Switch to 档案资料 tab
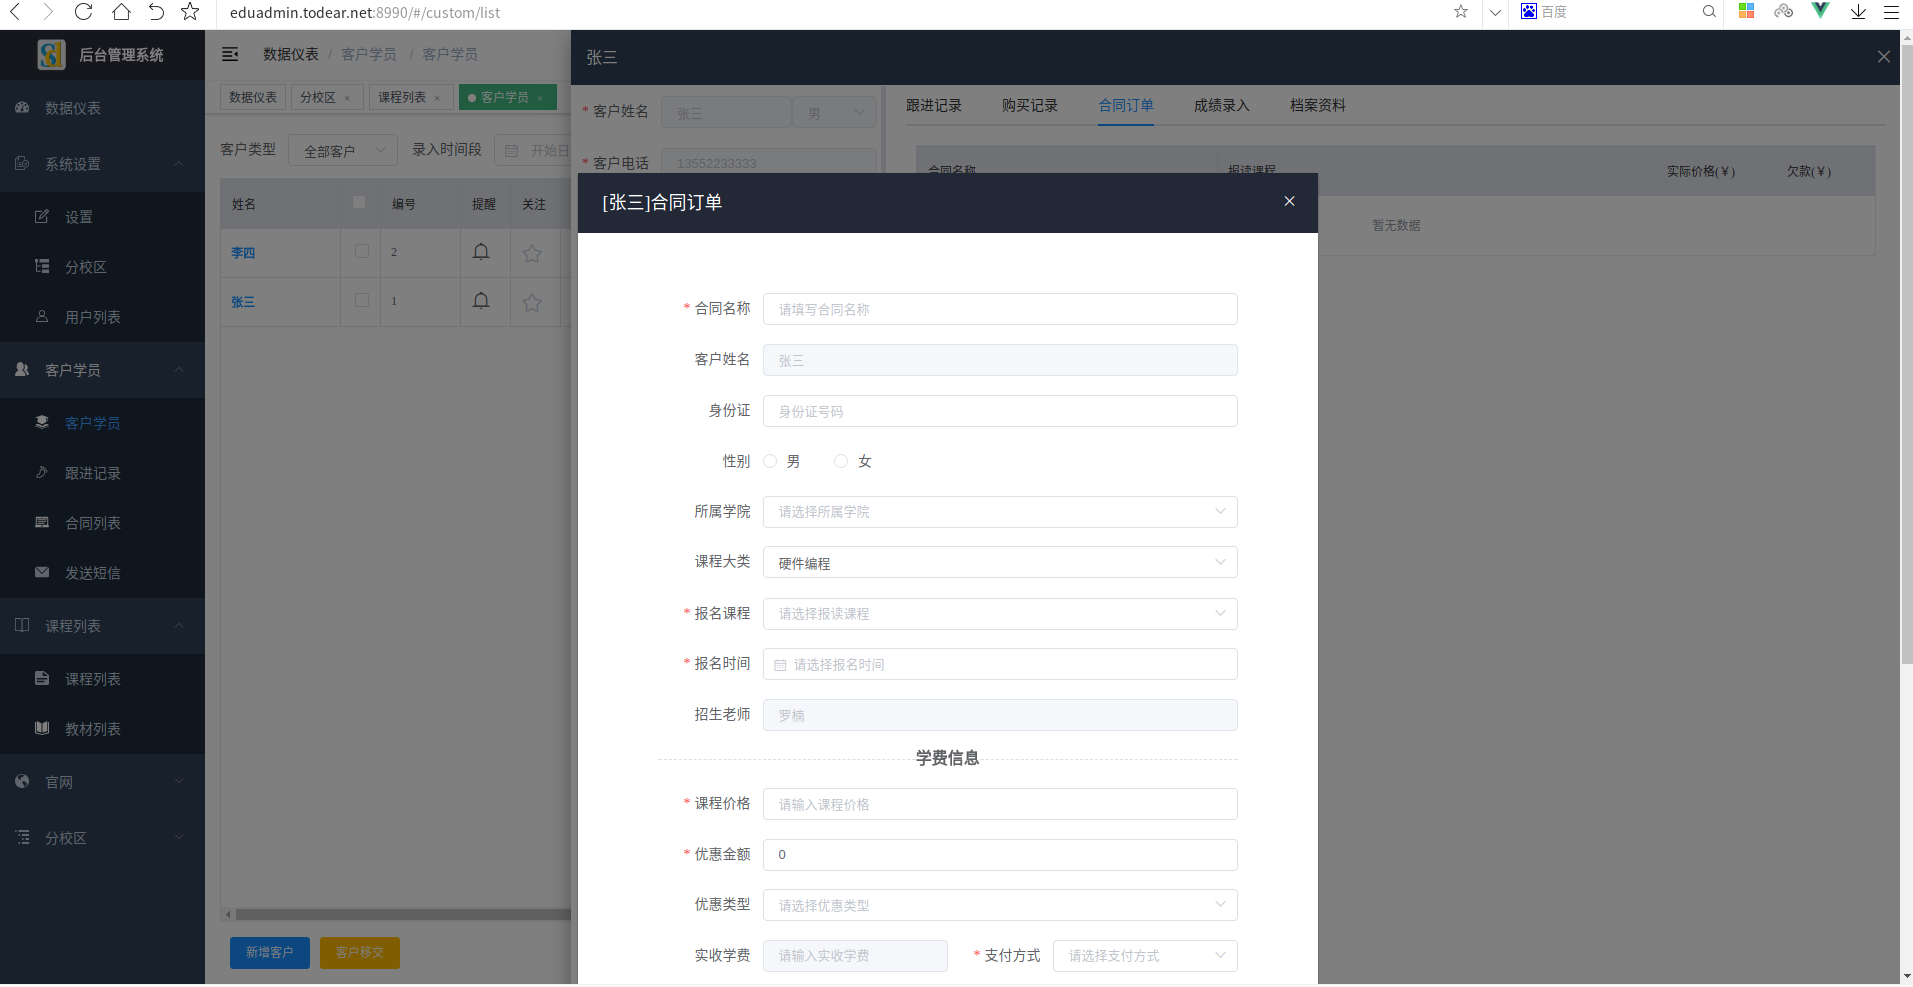The width and height of the screenshot is (1913, 987). [x=1318, y=105]
